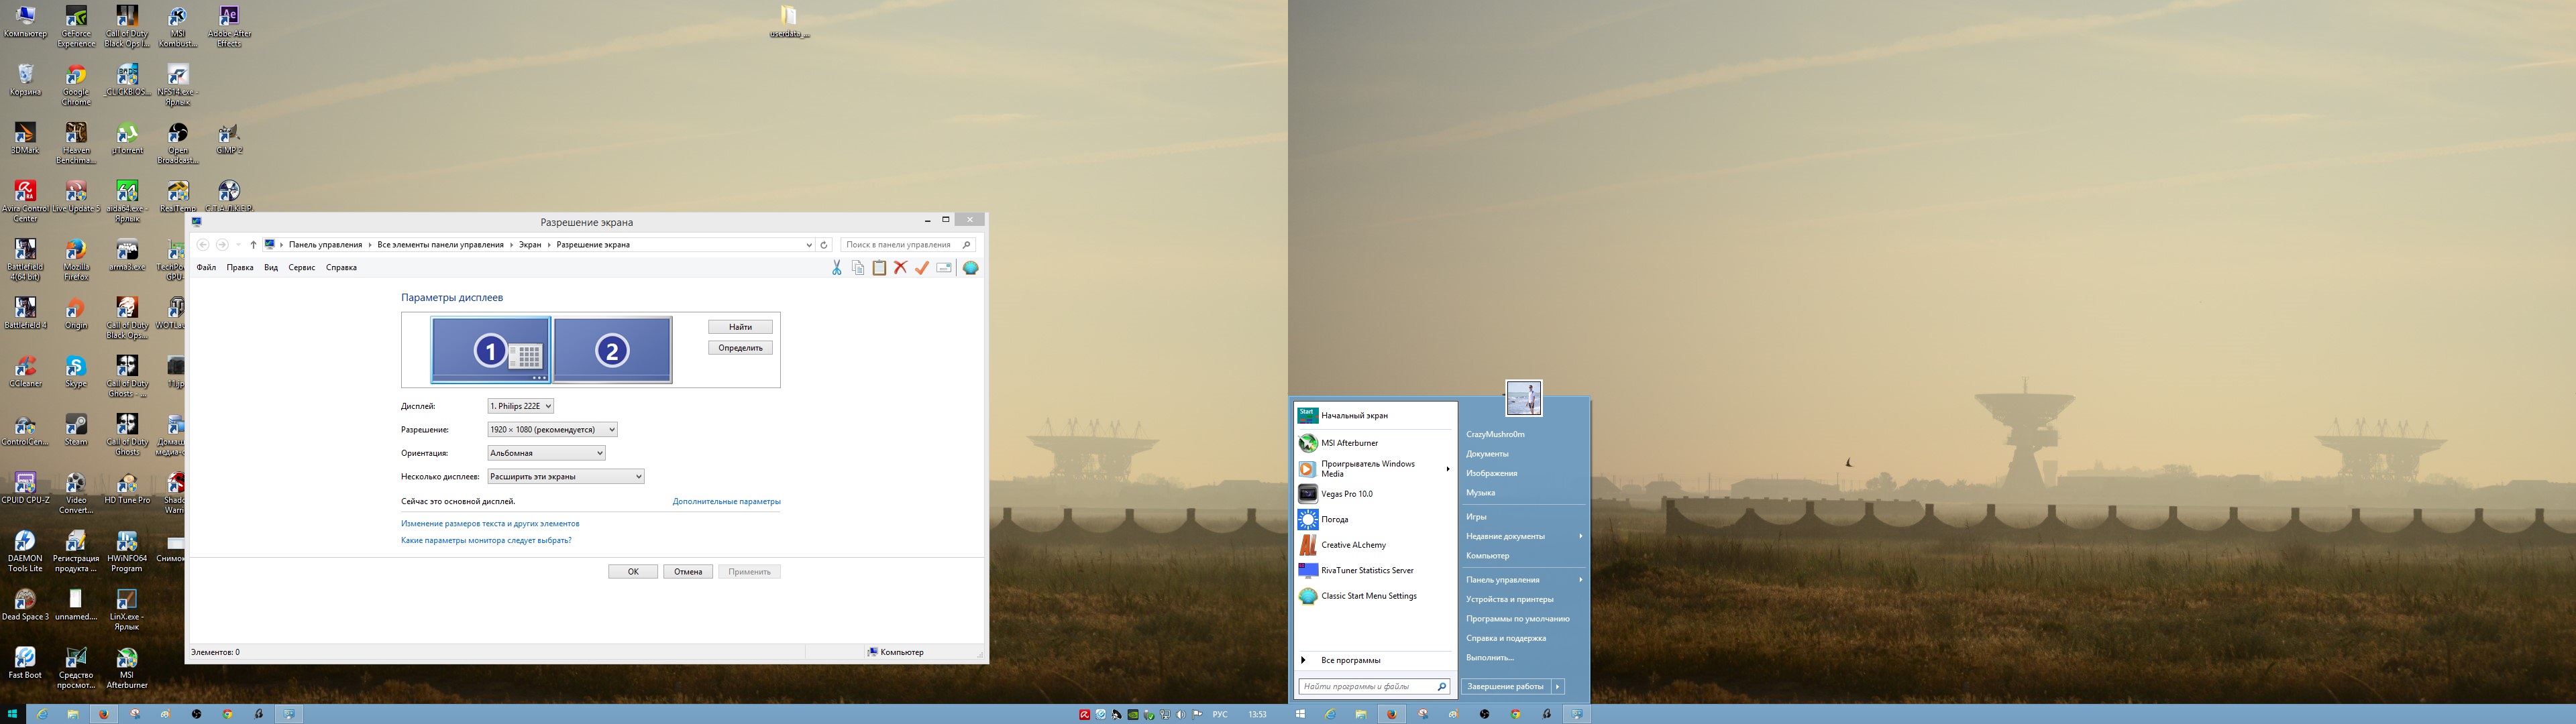Click Поиск в панели управления search field
Viewport: 2576px width, 724px height.
[900, 245]
